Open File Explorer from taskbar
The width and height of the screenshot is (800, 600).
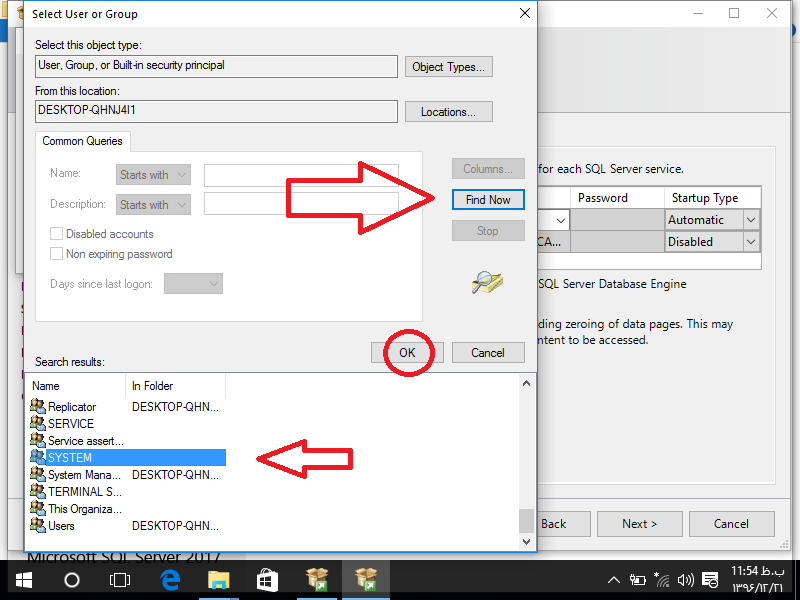point(218,579)
